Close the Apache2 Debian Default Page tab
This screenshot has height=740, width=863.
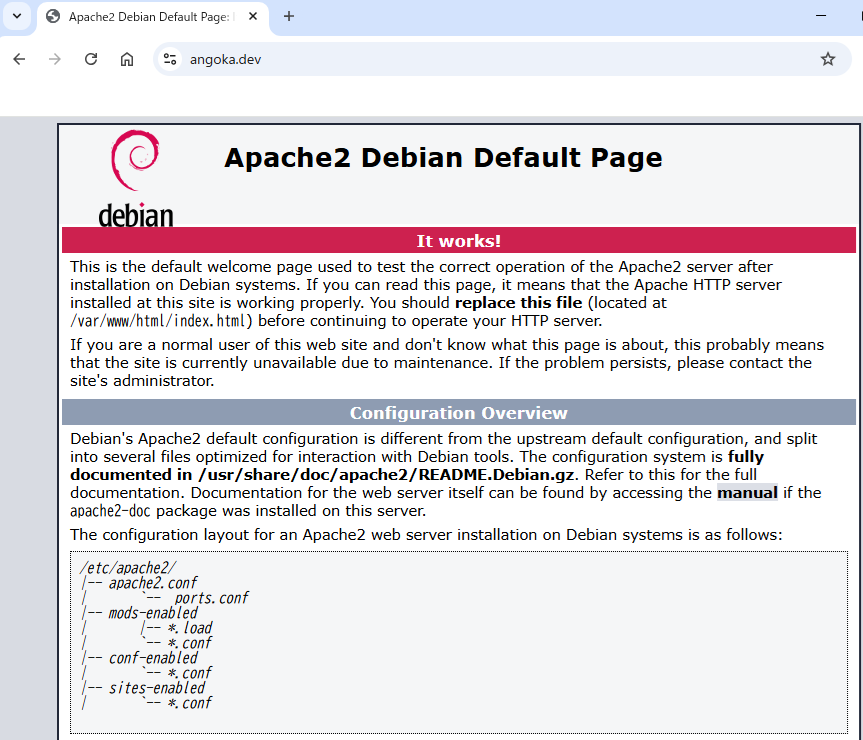(x=253, y=17)
